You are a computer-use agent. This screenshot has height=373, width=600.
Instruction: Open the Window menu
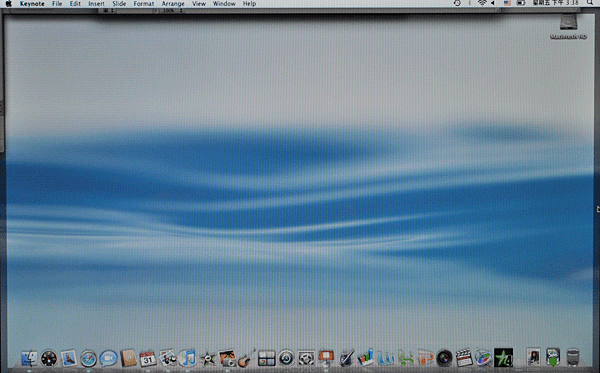(224, 3)
